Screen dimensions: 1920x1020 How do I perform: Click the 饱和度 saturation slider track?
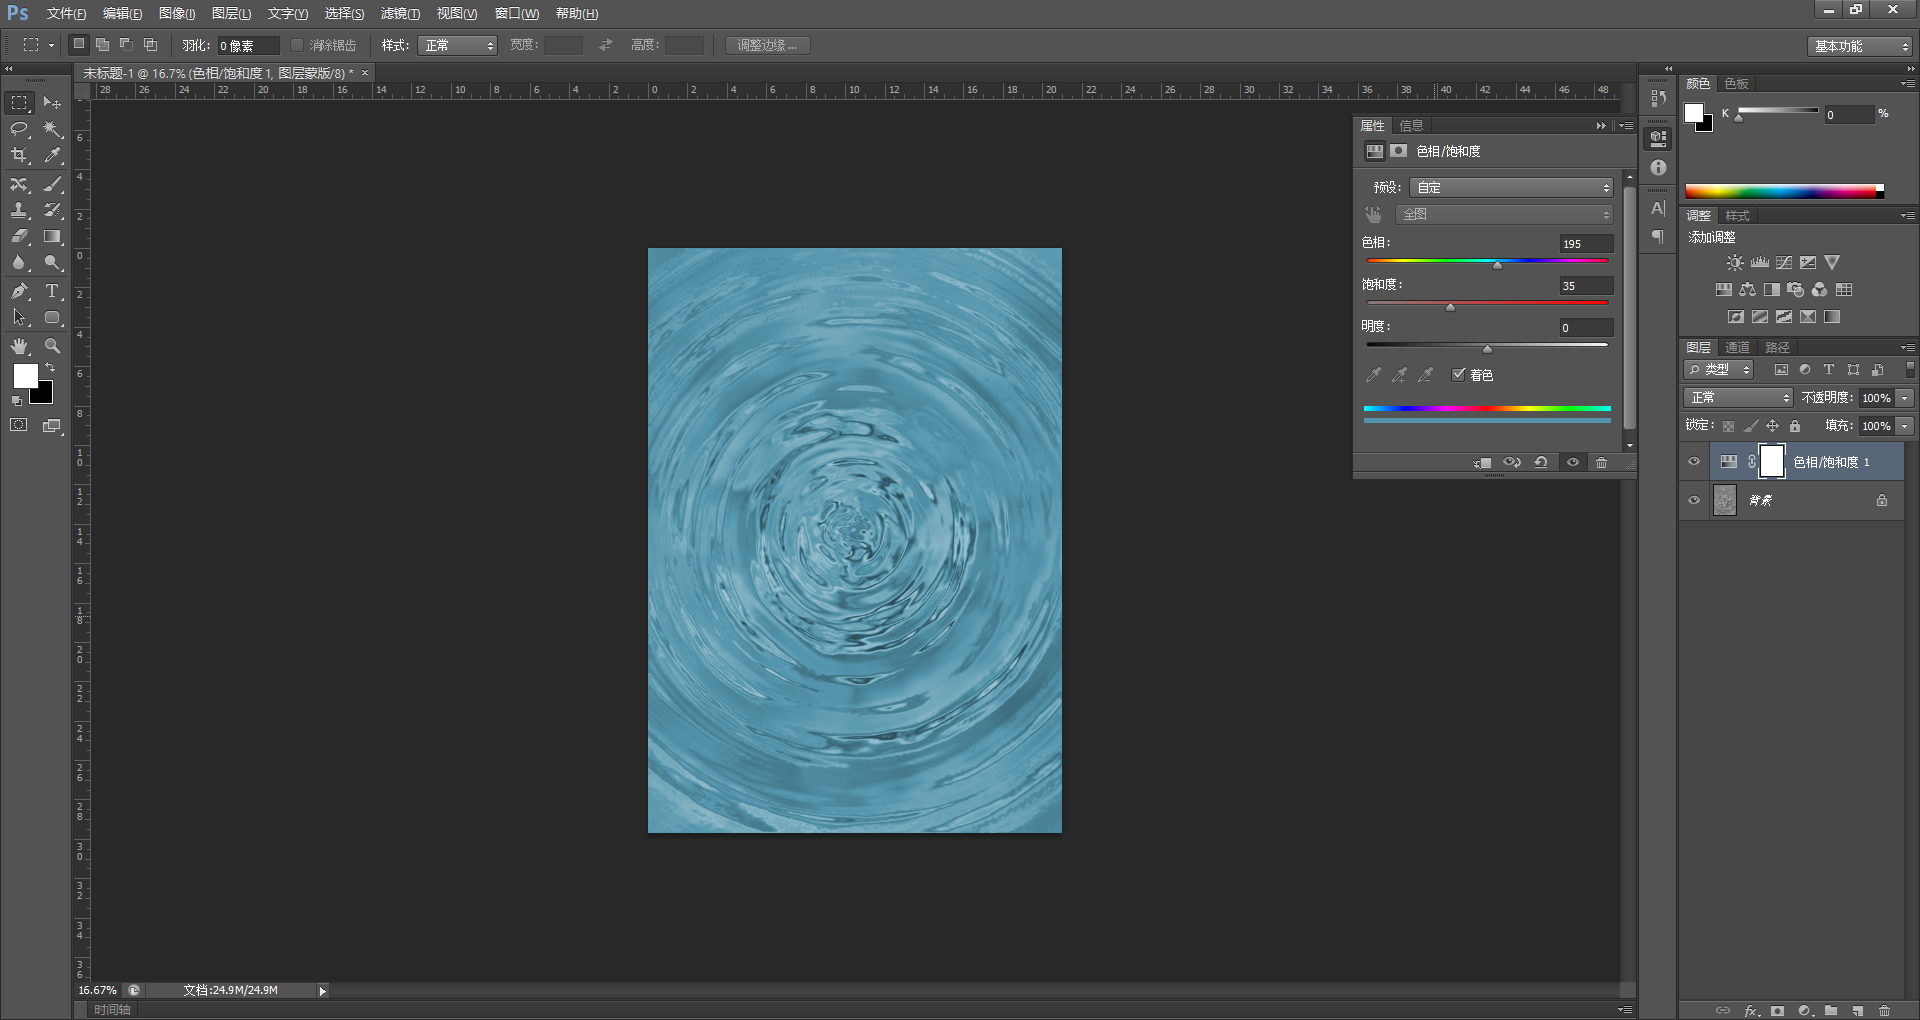1487,303
